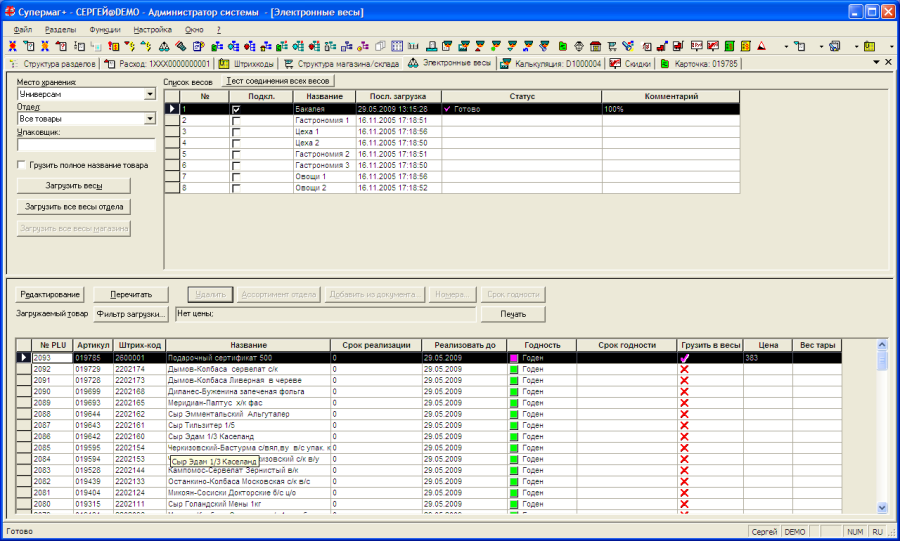
Task: Click the red triangle toolbar icon
Action: (762, 46)
